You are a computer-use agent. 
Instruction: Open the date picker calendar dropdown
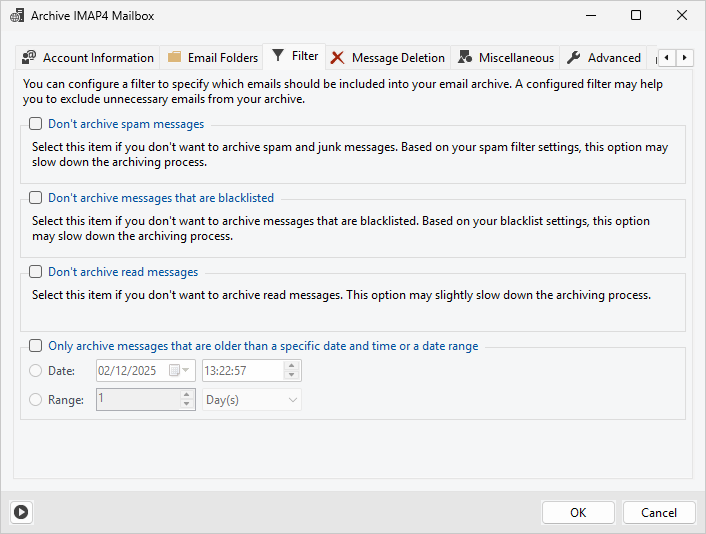pos(180,371)
